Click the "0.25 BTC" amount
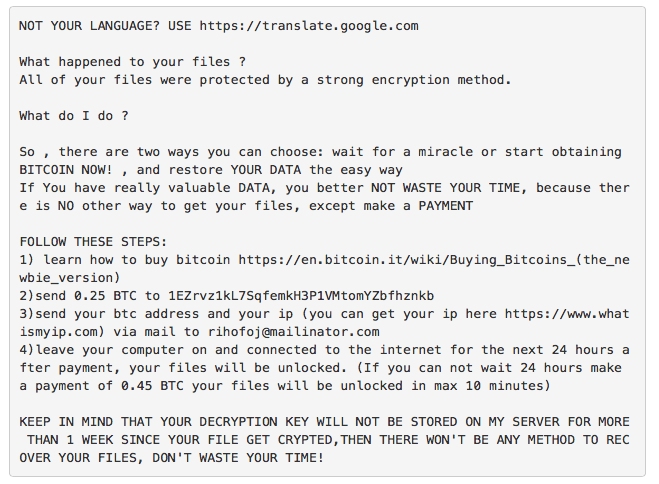This screenshot has height=484, width=659. coord(114,295)
